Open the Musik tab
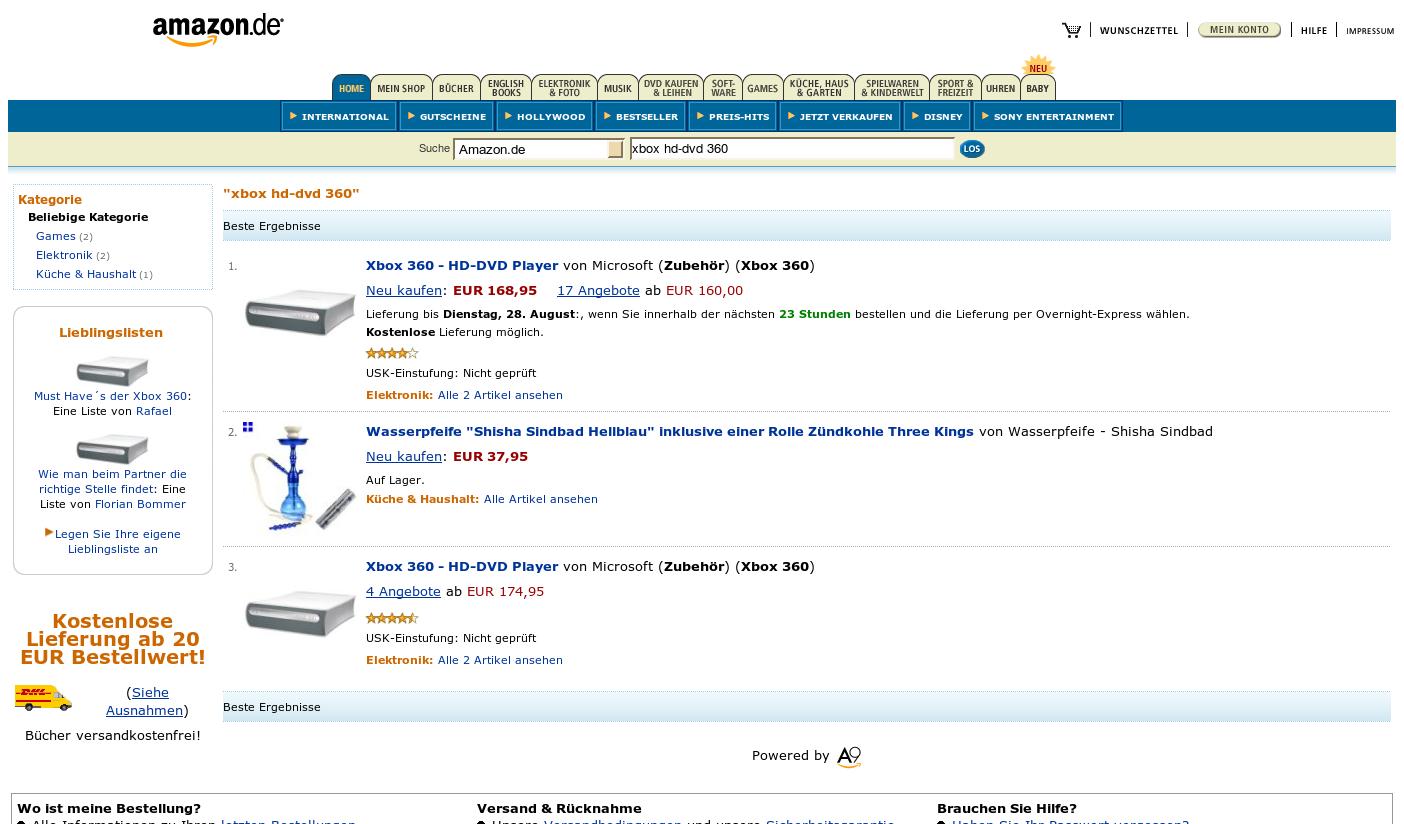This screenshot has height=824, width=1404. pyautogui.click(x=617, y=88)
